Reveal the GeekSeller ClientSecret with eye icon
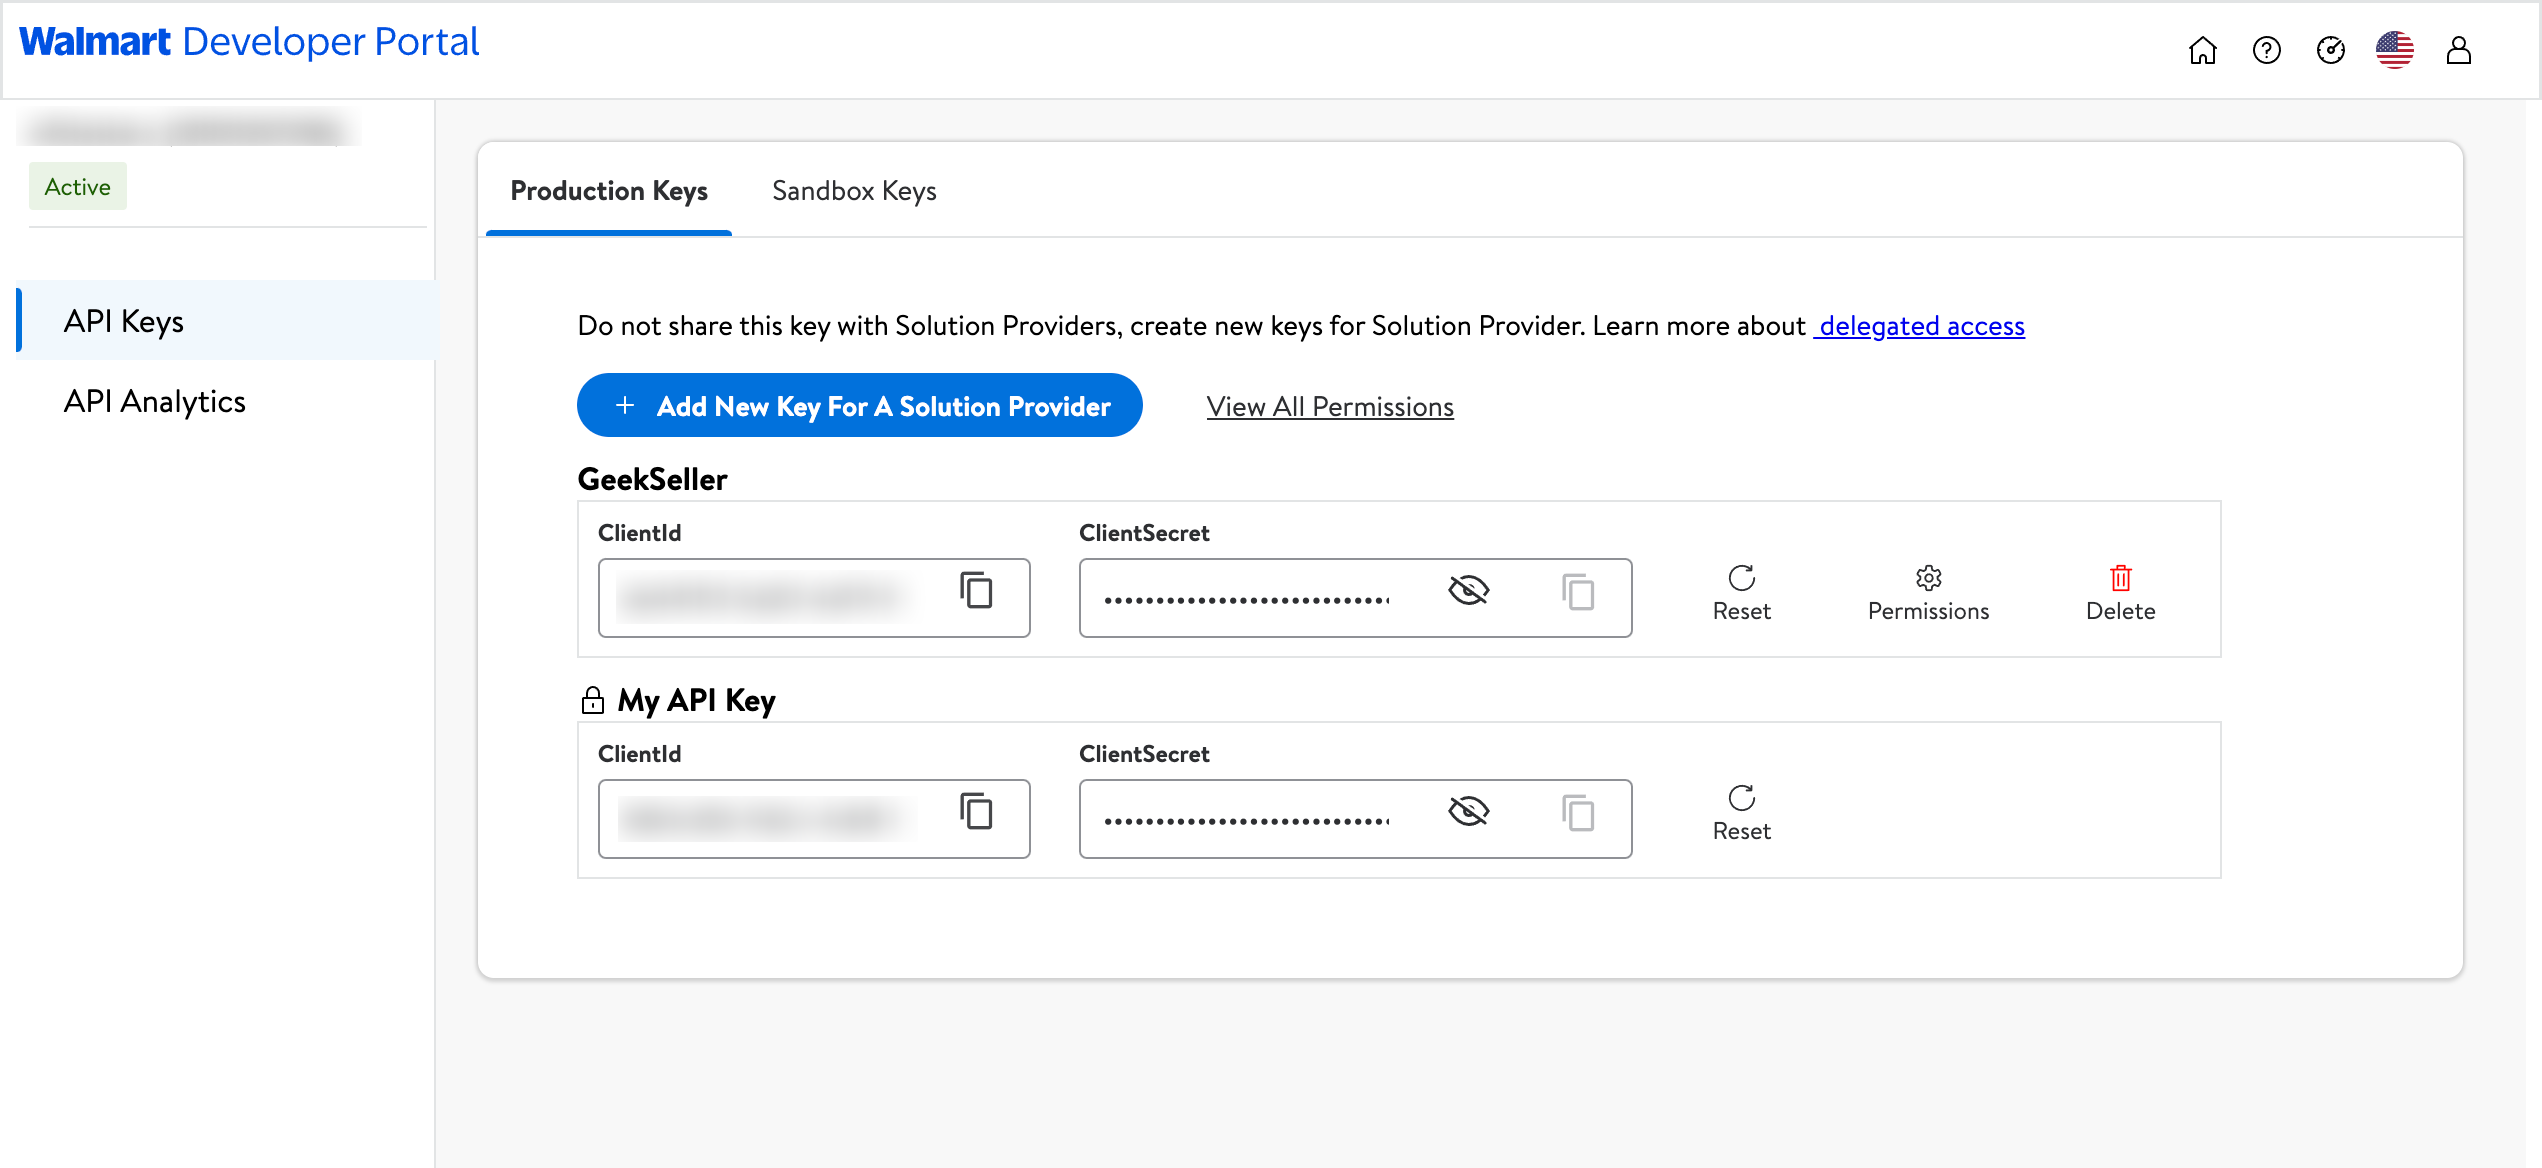This screenshot has width=2542, height=1168. click(1468, 590)
